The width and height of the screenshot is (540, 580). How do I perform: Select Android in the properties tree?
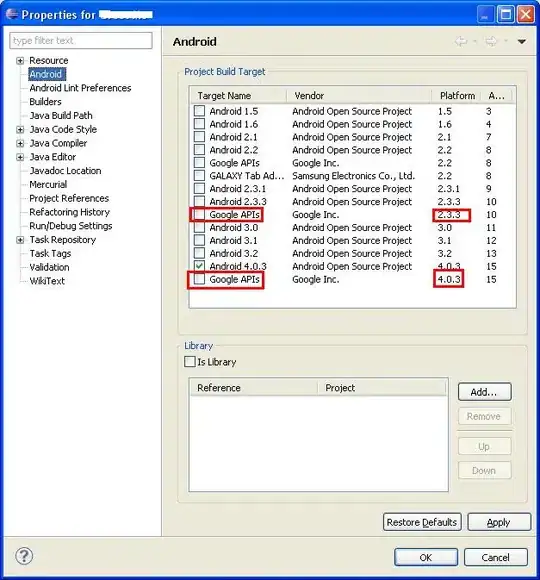pos(46,74)
